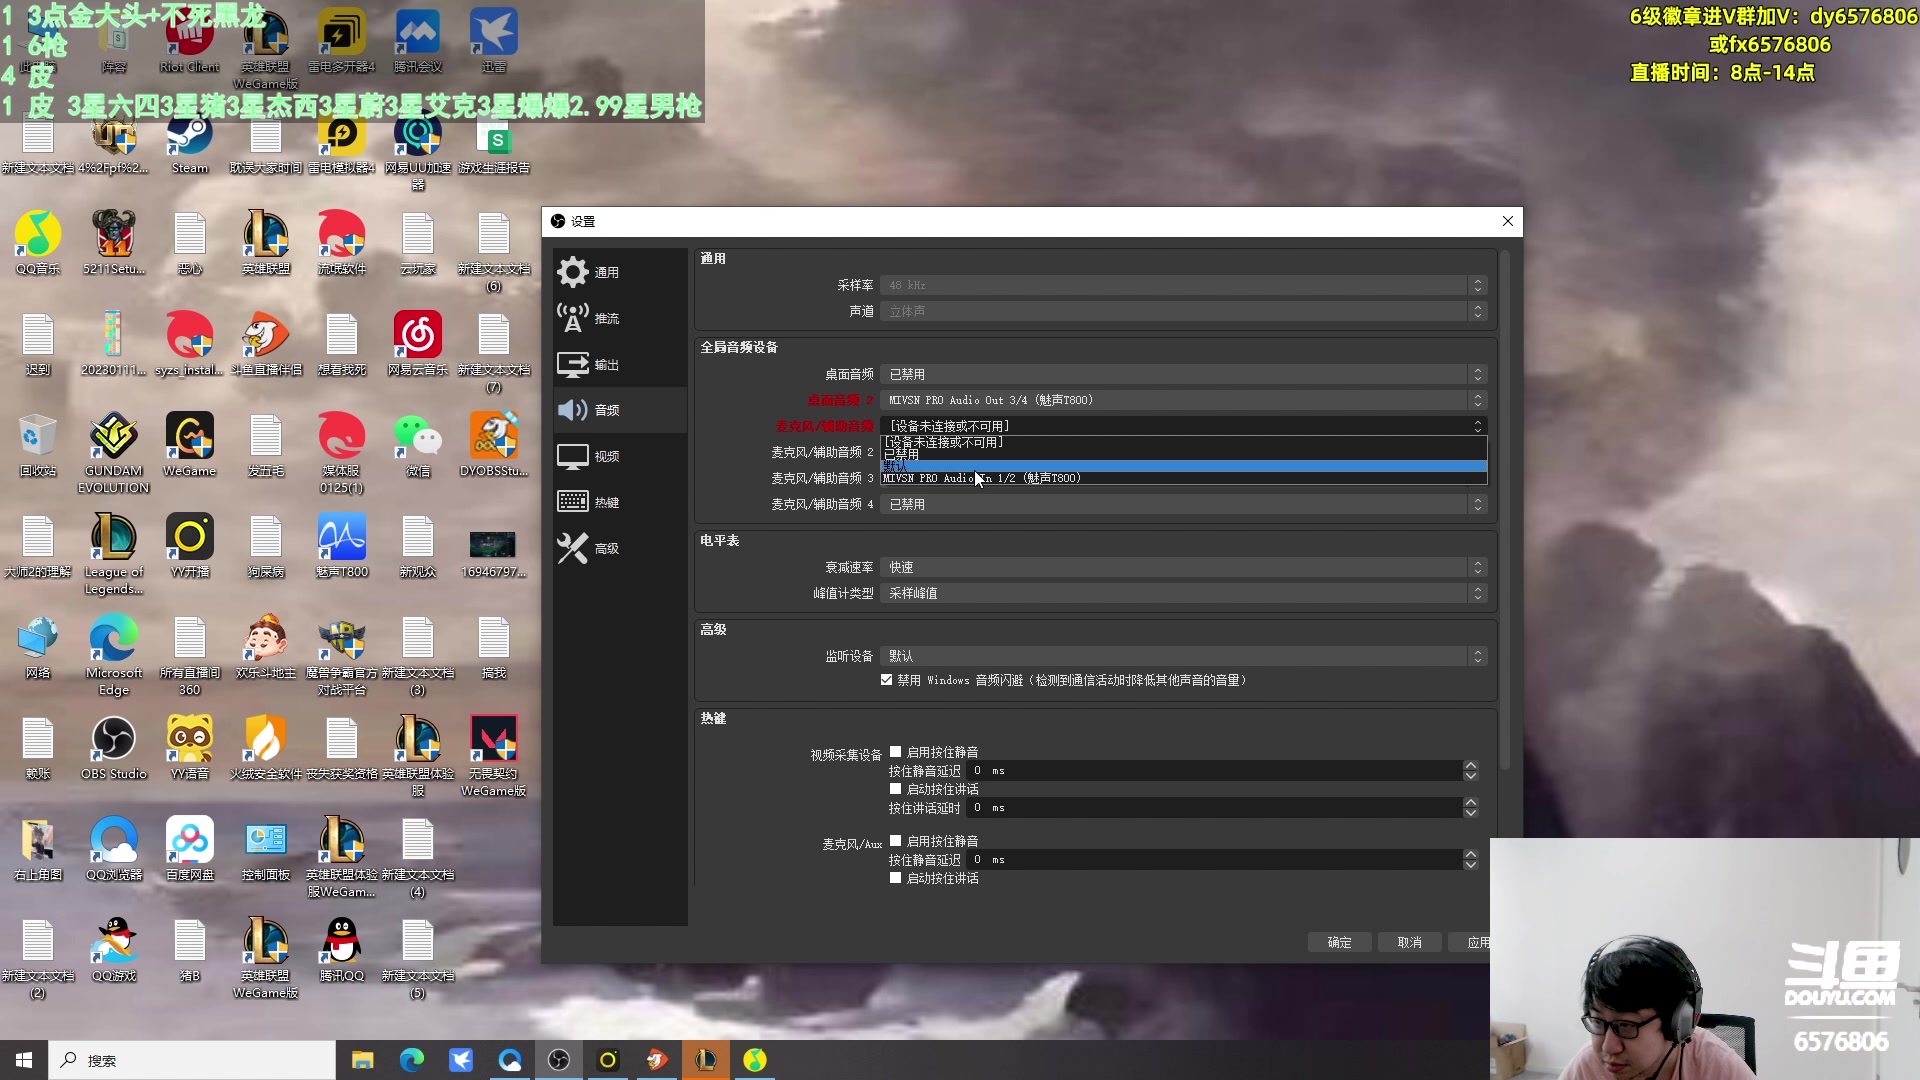
Task: Open File Explorer from the taskbar
Action: pos(362,1060)
